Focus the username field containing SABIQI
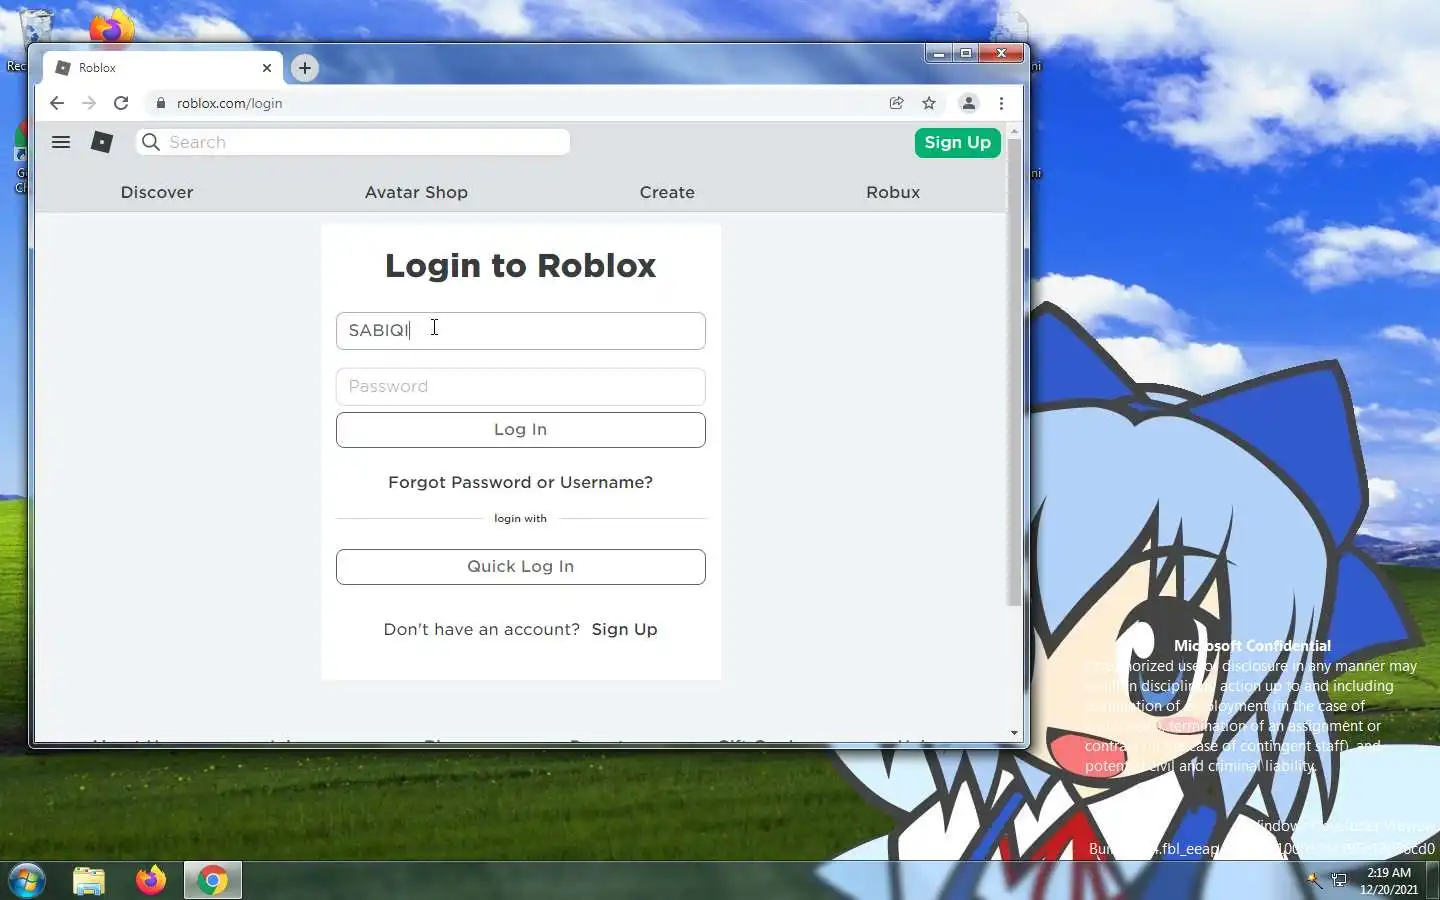 (x=521, y=331)
